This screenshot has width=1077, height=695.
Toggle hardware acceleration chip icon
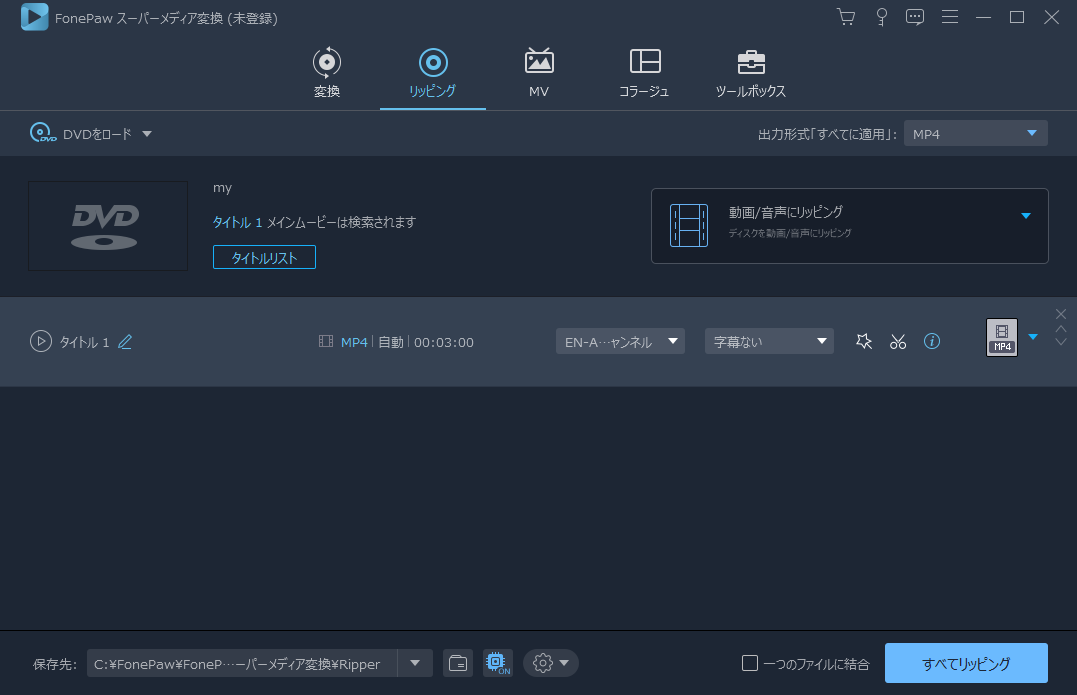pos(497,663)
